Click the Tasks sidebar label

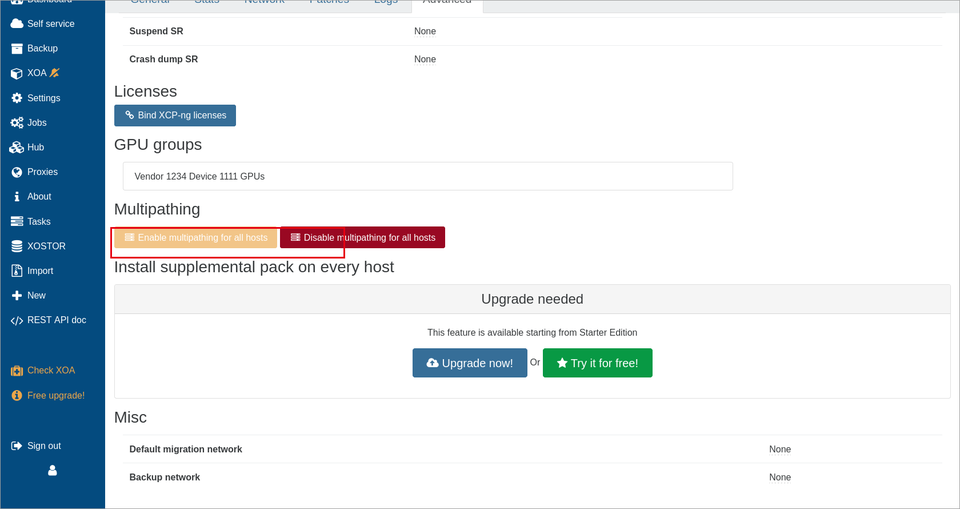point(39,221)
